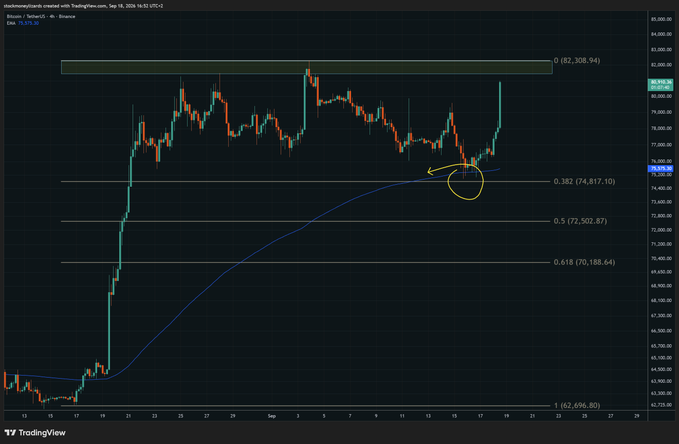This screenshot has height=444, width=679.
Task: Click the 73,600.00 price axis label
Action: tap(661, 202)
